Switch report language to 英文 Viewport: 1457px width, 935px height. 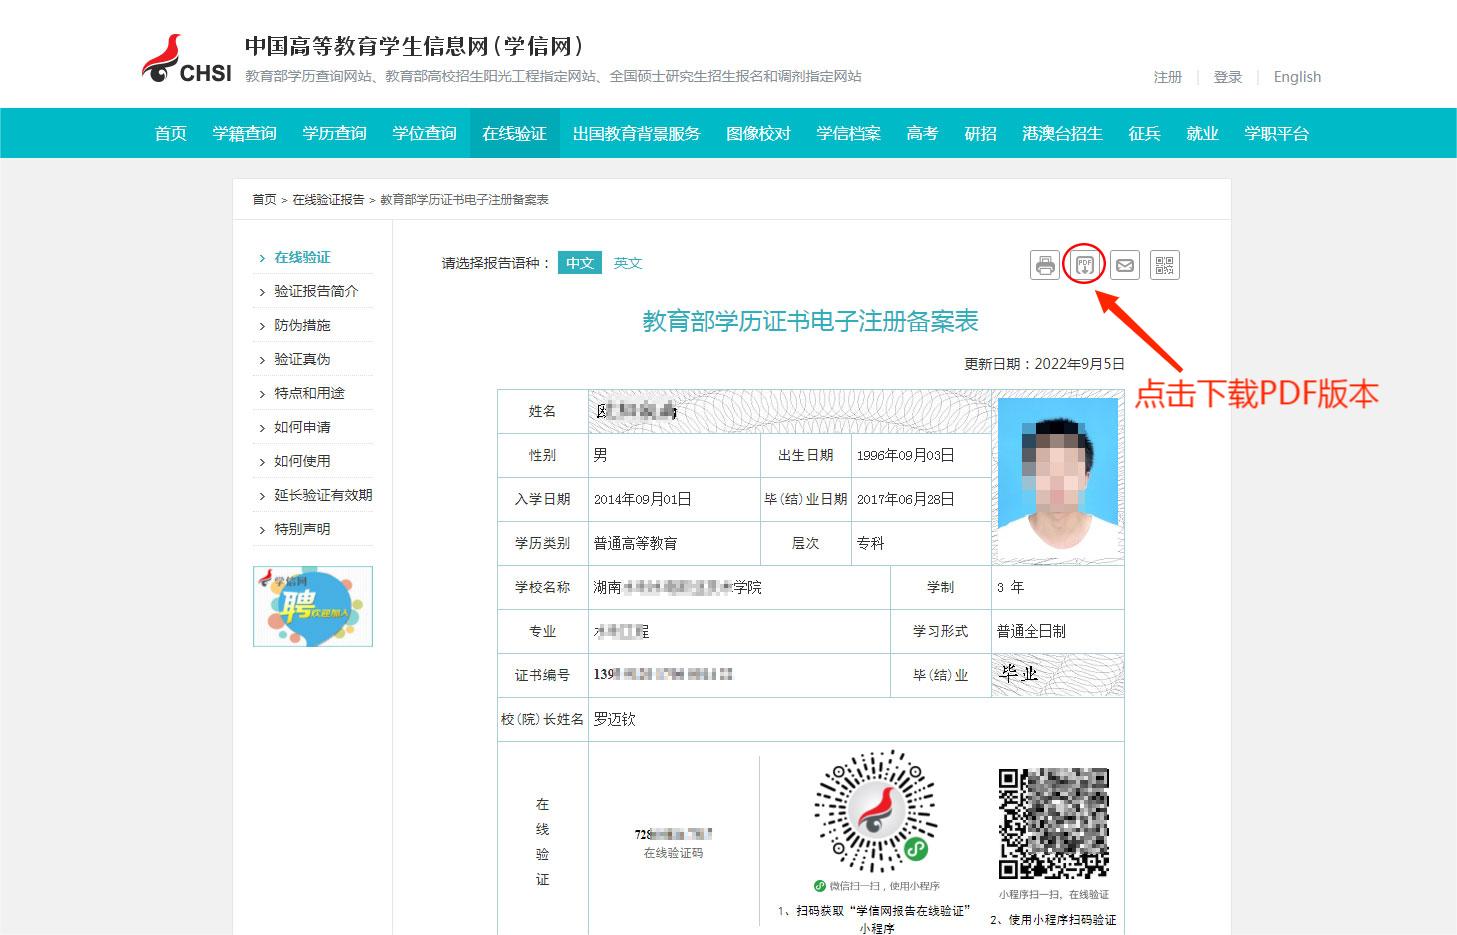click(x=628, y=263)
